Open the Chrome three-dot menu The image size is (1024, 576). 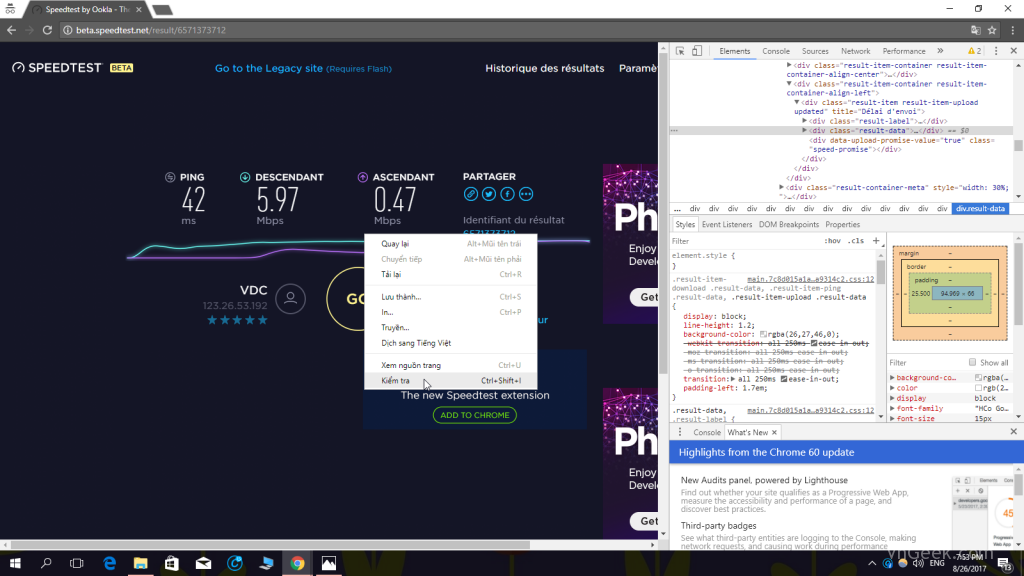(x=1013, y=30)
